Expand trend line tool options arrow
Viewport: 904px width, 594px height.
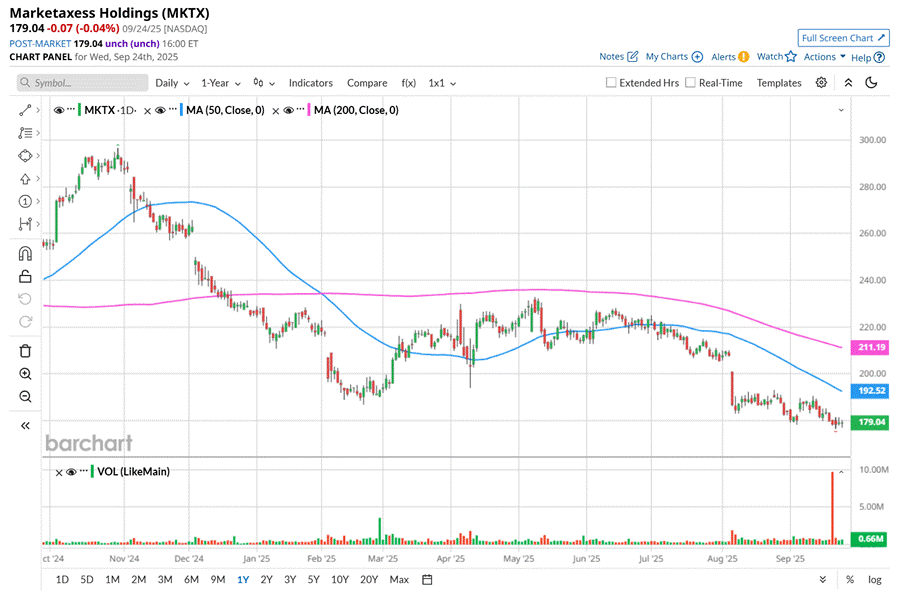pos(38,110)
